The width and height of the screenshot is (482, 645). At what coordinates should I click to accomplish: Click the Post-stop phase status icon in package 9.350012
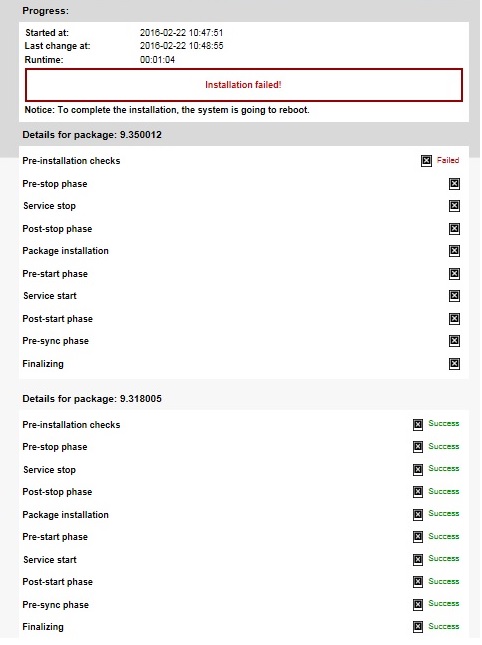point(454,229)
